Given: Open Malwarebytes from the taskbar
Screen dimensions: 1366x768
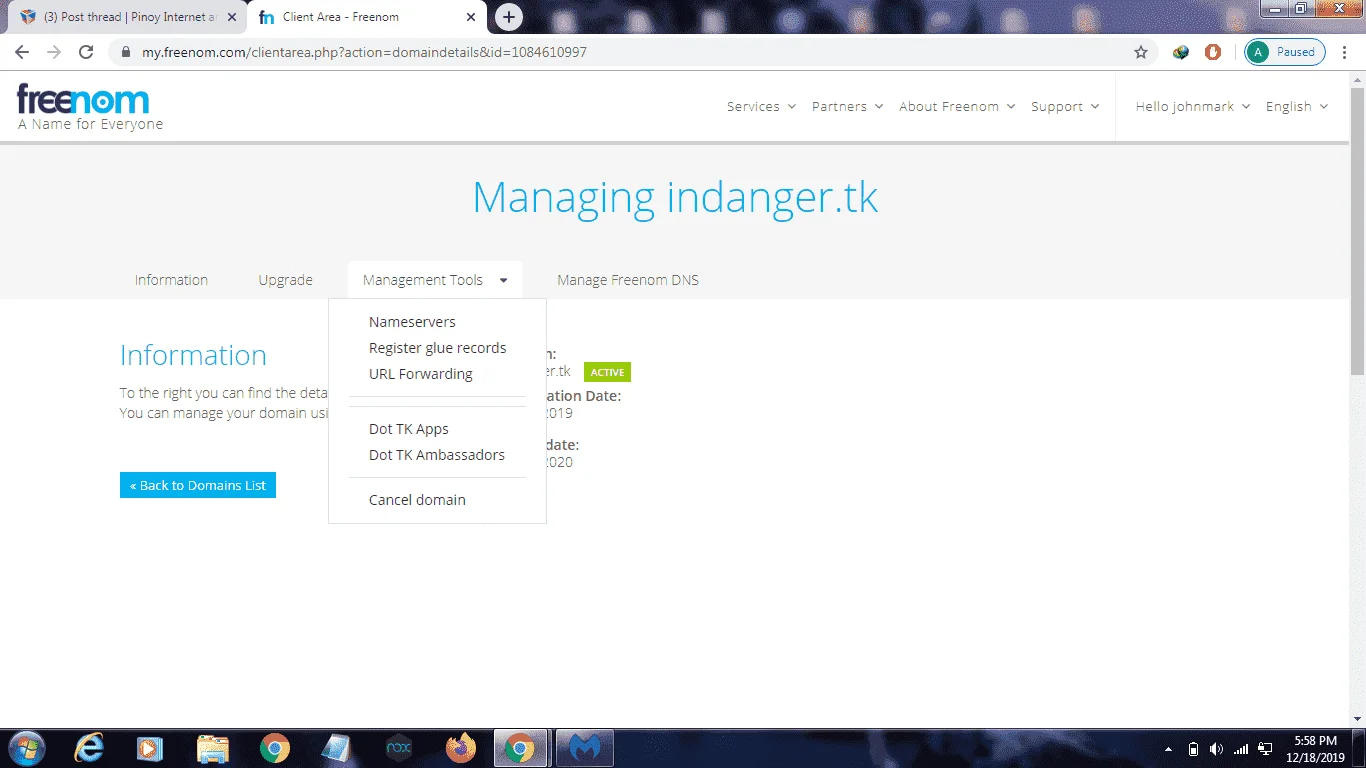Looking at the screenshot, I should 585,748.
